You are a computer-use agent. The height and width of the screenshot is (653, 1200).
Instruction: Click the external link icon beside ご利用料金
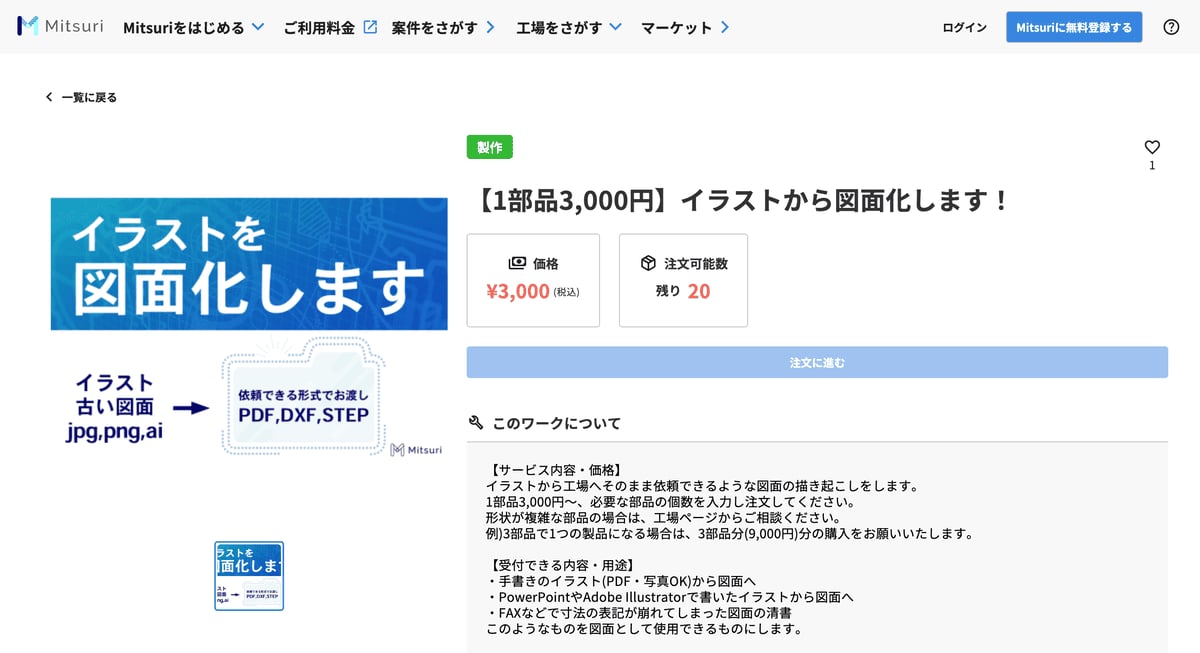coord(370,27)
